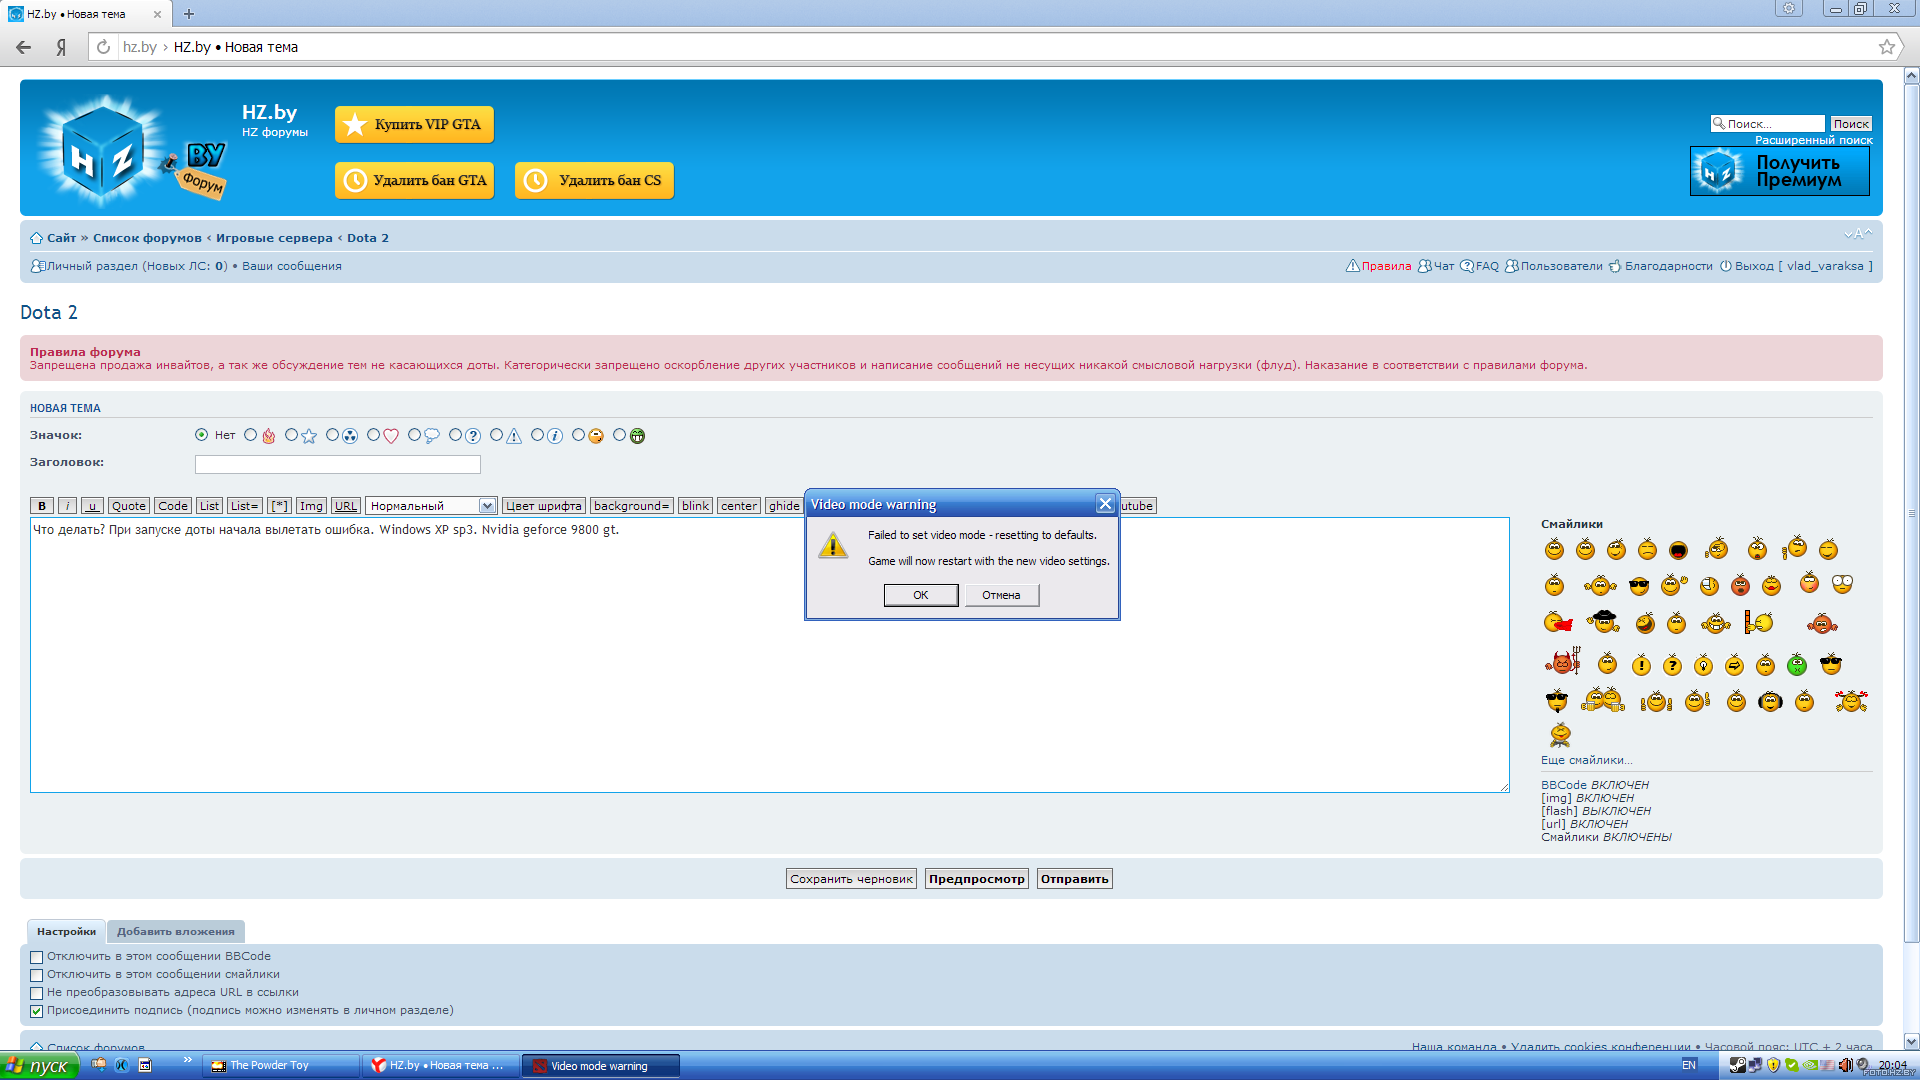Click the star bookmark icon in address bar
1920x1080 pixels.
tap(1886, 47)
